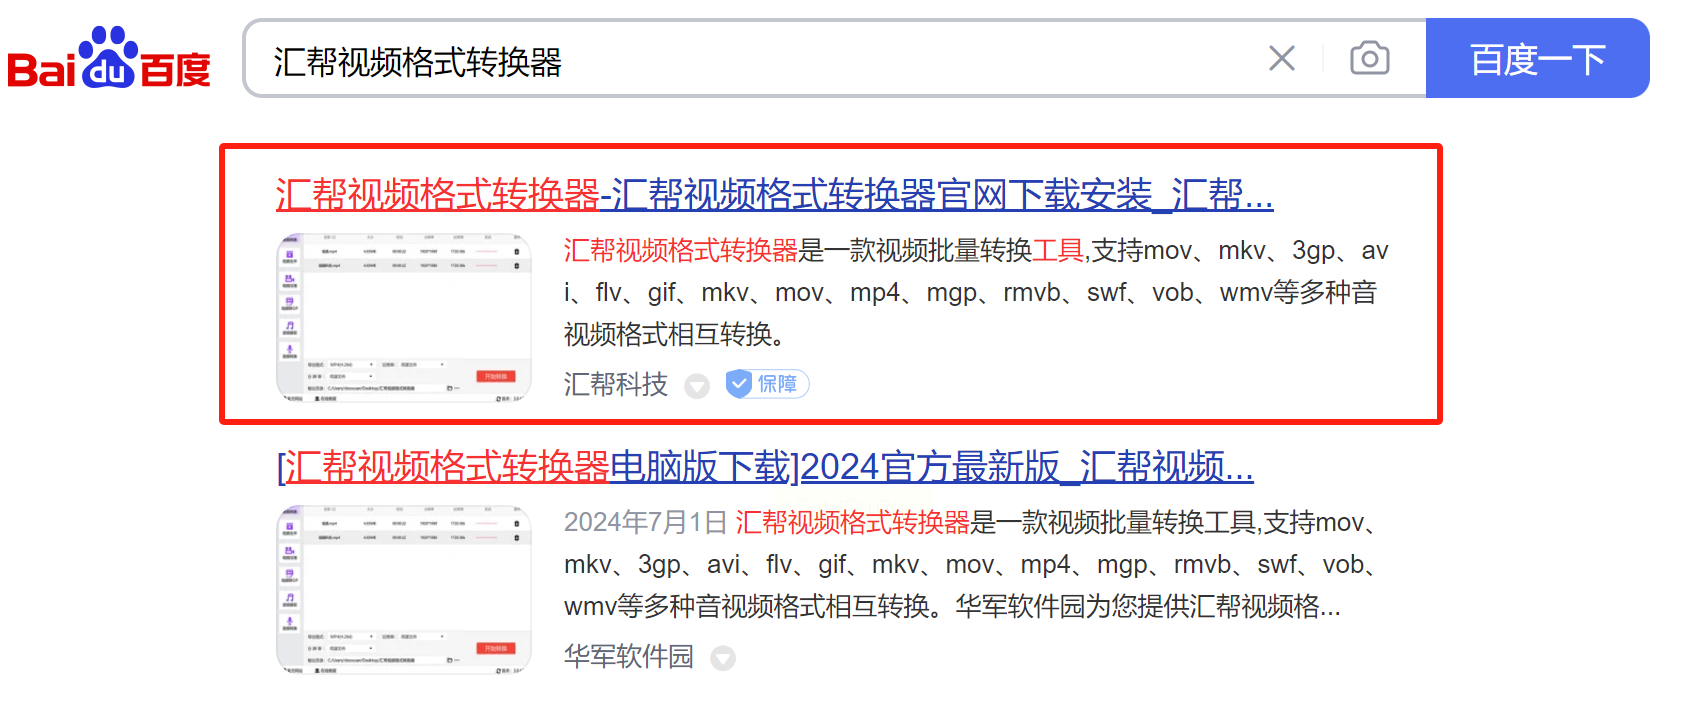Viewport: 1705px width, 717px height.
Task: Open image search via camera icon
Action: (x=1369, y=58)
